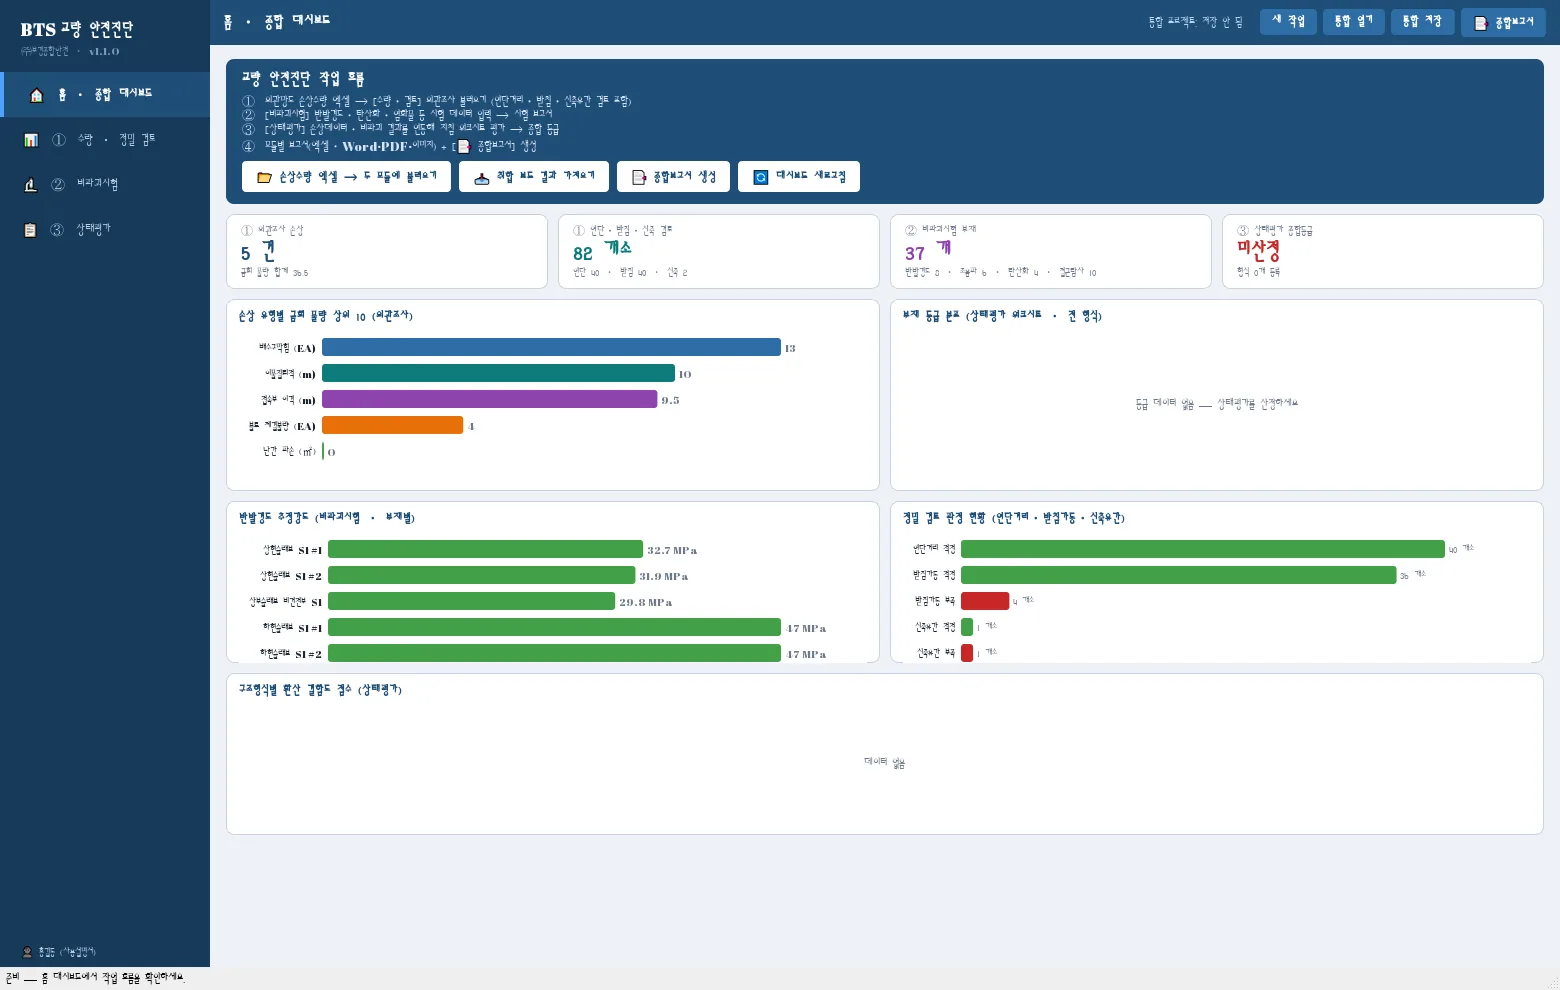The width and height of the screenshot is (1560, 990).
Task: Click the 통합 열기 button
Action: [x=1353, y=21]
